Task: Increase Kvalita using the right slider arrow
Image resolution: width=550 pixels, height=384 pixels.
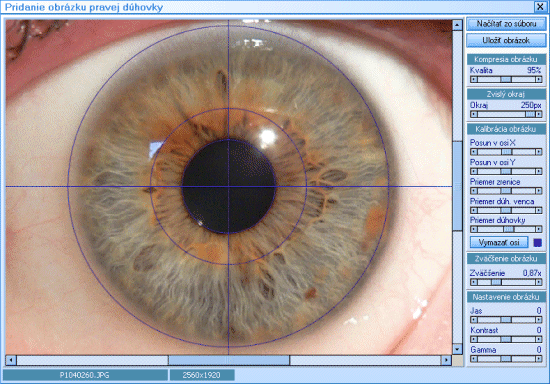Action: pos(539,80)
